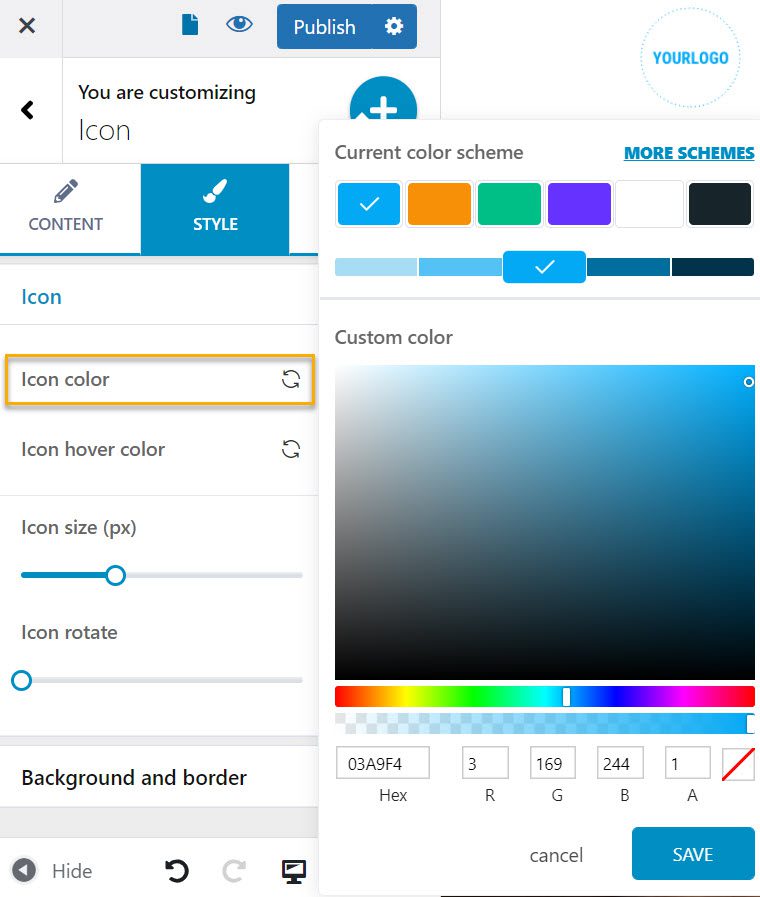
Task: Switch to the Content tab
Action: [x=65, y=208]
